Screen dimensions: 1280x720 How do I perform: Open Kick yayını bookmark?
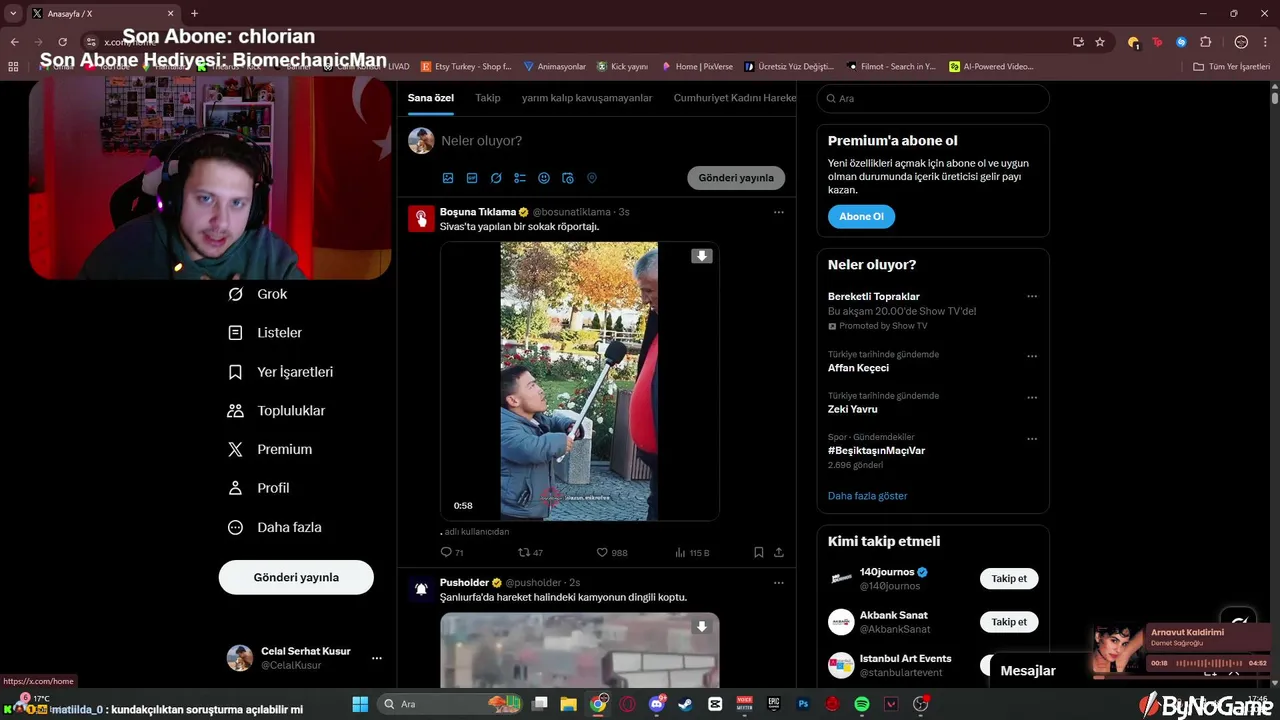point(623,66)
